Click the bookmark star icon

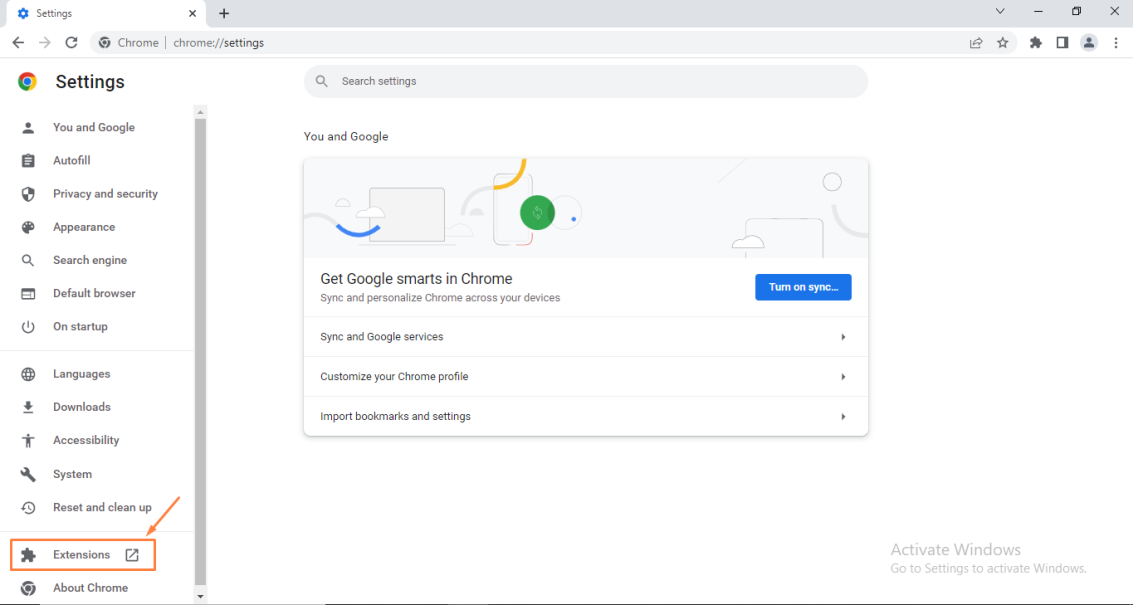[1003, 43]
